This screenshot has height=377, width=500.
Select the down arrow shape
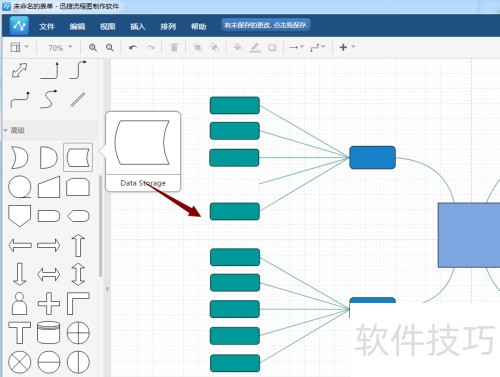tap(20, 274)
